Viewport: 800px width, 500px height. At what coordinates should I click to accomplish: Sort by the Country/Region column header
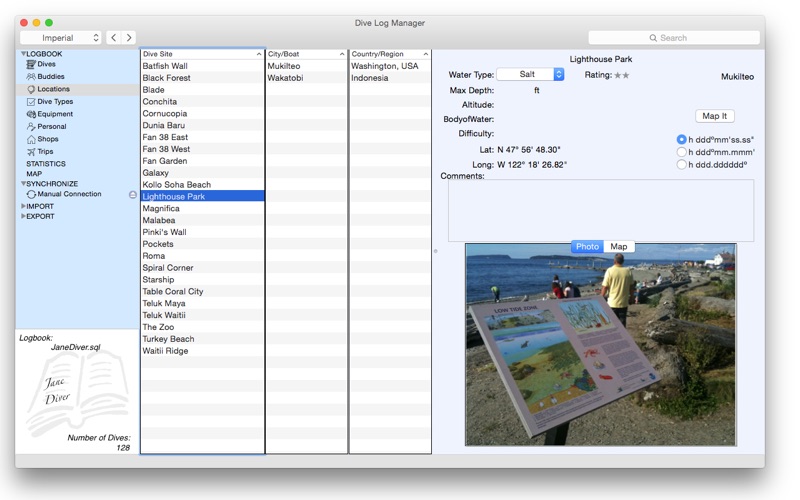[x=390, y=54]
